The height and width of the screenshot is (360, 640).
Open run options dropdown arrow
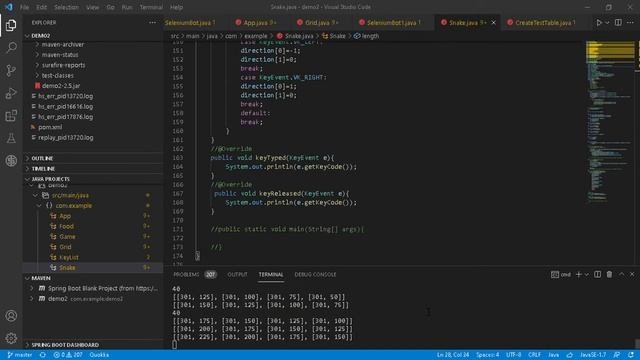tap(607, 23)
